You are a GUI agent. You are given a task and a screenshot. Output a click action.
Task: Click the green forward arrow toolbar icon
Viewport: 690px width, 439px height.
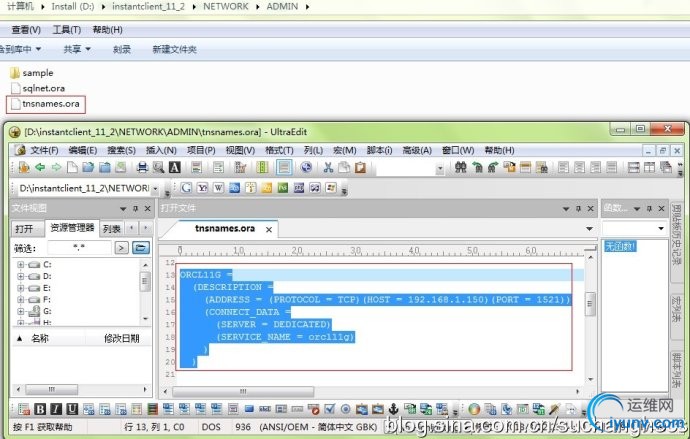click(56, 167)
